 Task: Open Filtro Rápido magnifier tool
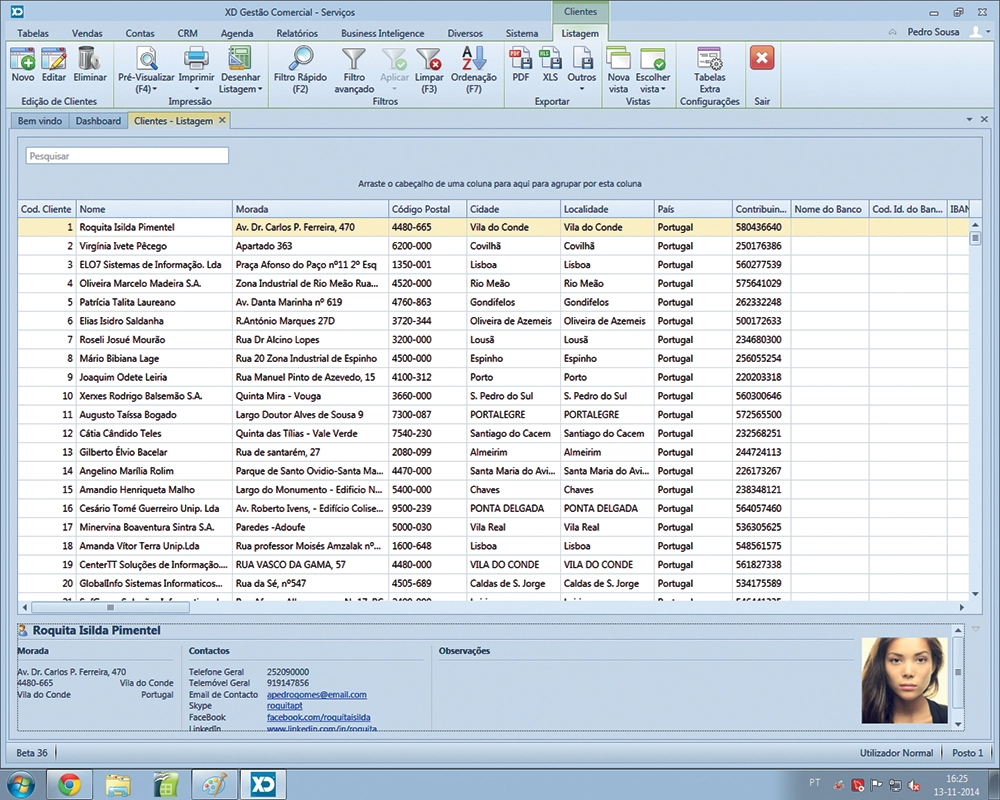pyautogui.click(x=300, y=59)
